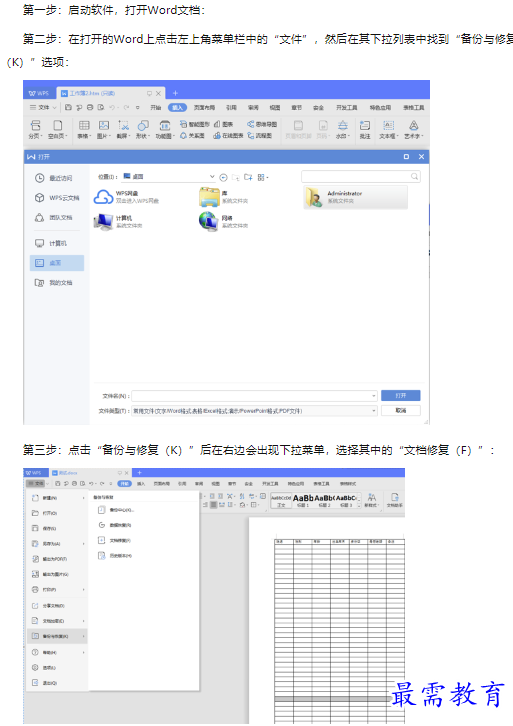The height and width of the screenshot is (726, 513).
Task: Select WPS云文档 in Open dialog sidebar
Action: pos(57,198)
